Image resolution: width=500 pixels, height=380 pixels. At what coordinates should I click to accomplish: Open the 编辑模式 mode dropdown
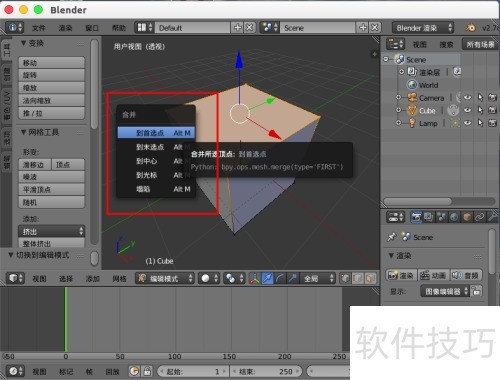(165, 278)
